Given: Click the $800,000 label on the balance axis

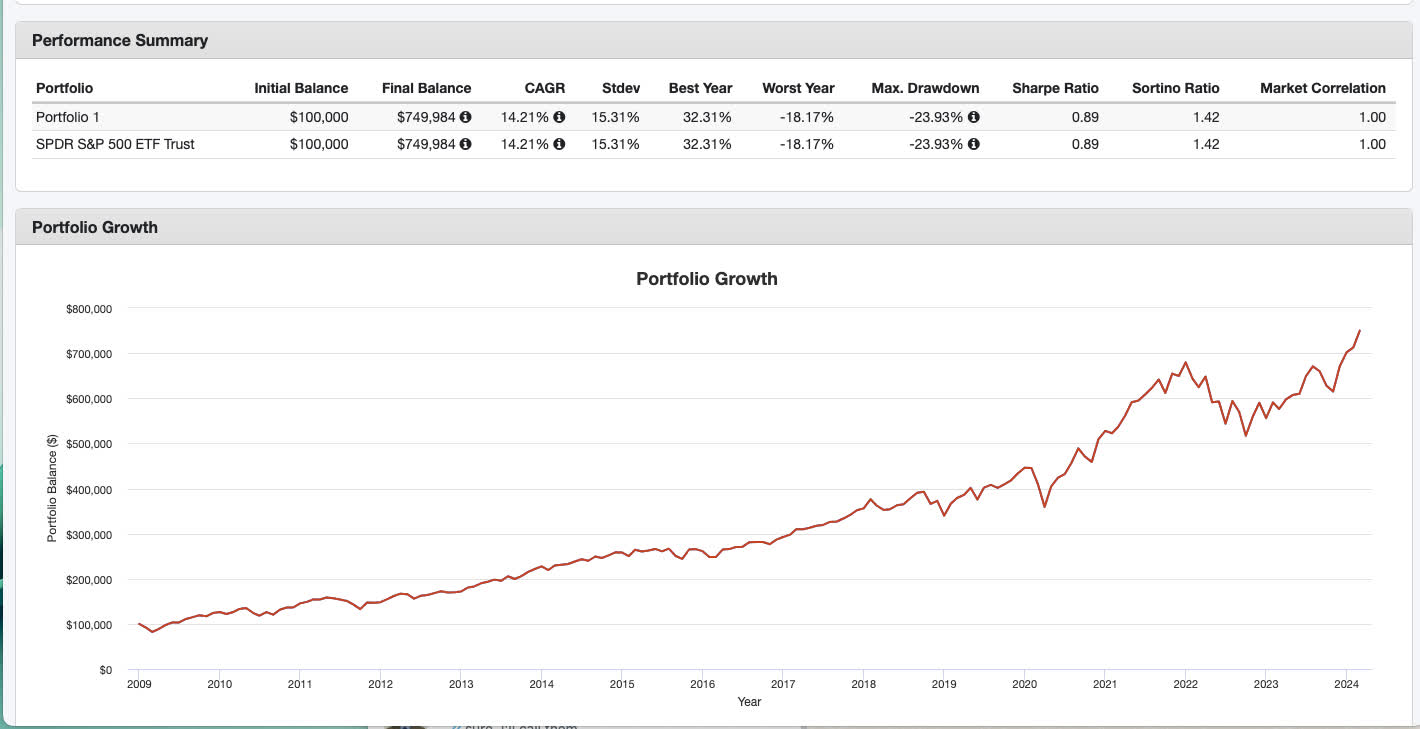Looking at the screenshot, I should 90,309.
